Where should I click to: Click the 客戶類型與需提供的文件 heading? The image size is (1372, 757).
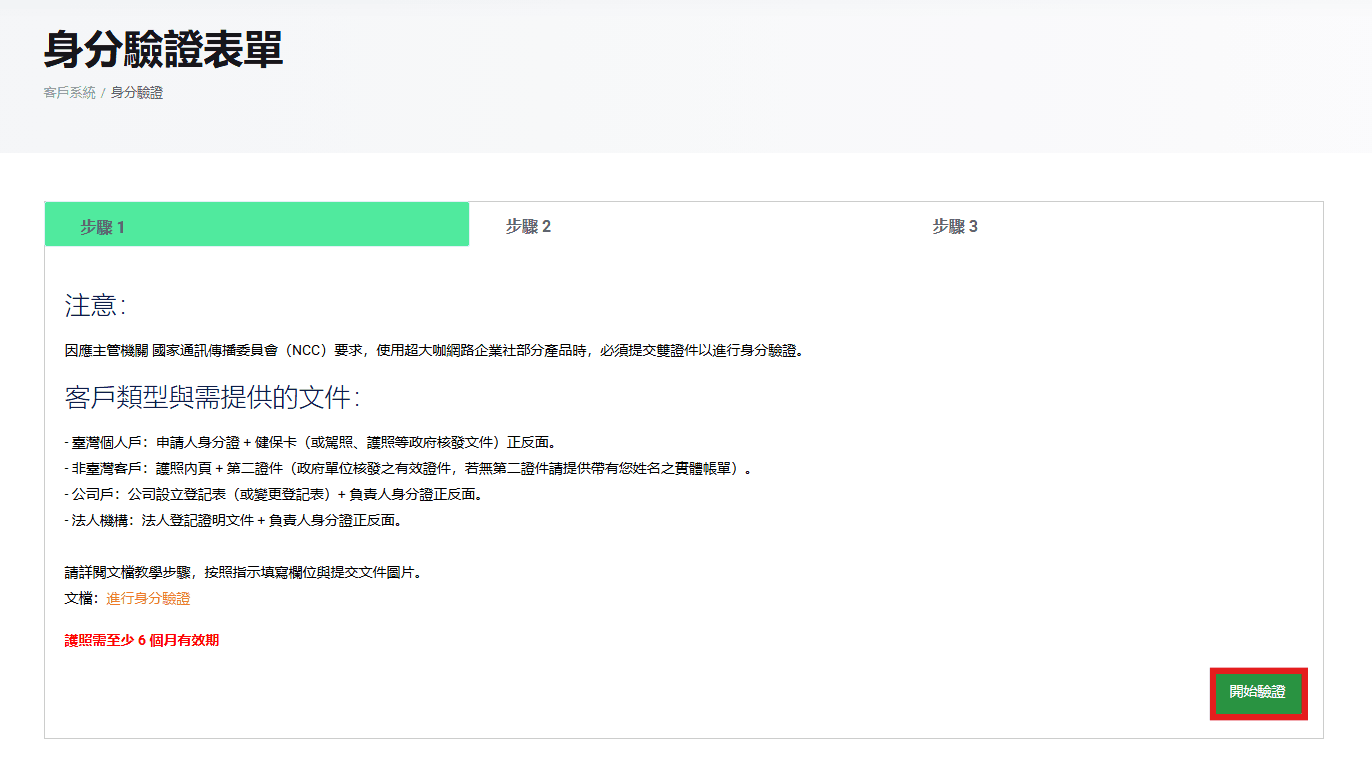point(211,398)
